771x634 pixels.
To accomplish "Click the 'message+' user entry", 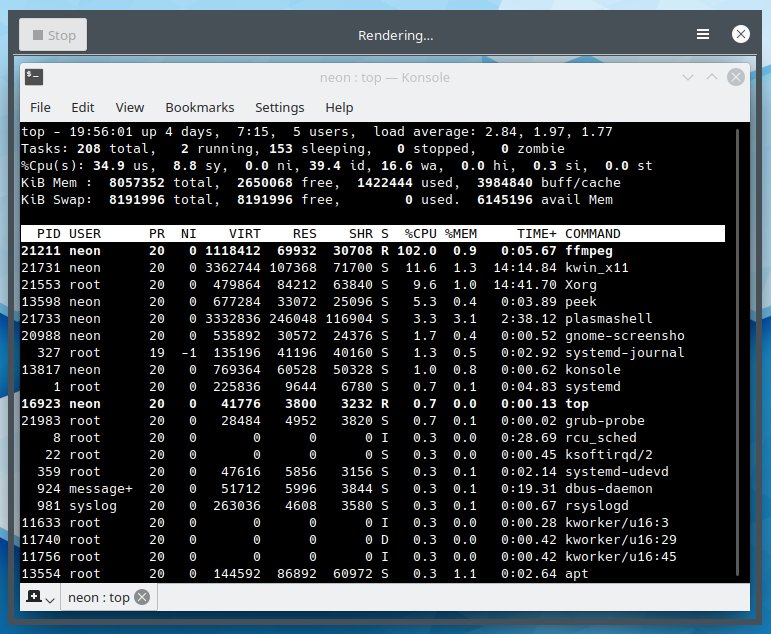I will coord(101,489).
